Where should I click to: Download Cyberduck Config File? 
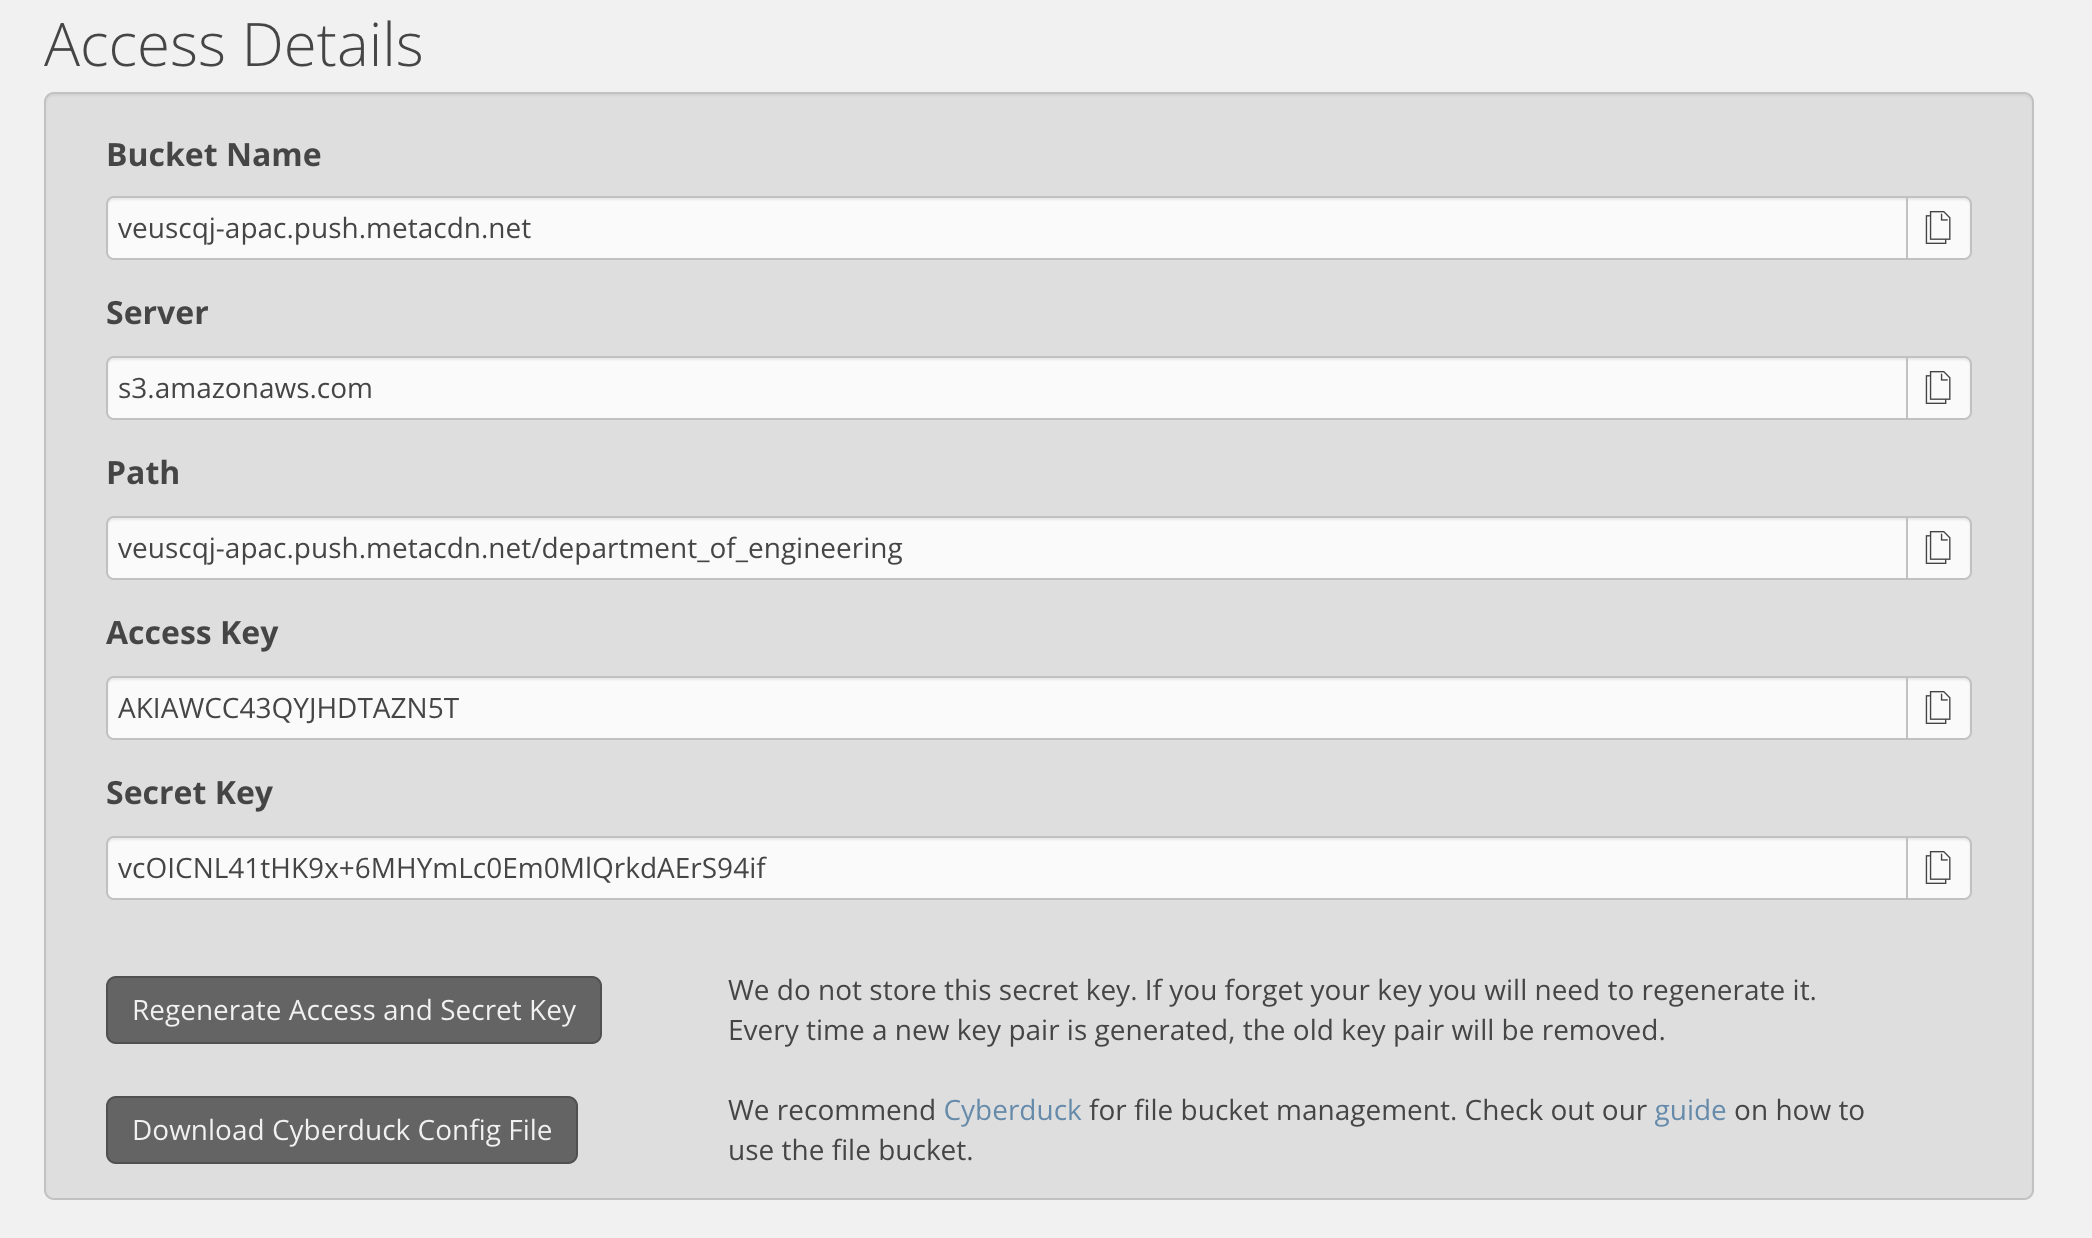click(x=342, y=1130)
